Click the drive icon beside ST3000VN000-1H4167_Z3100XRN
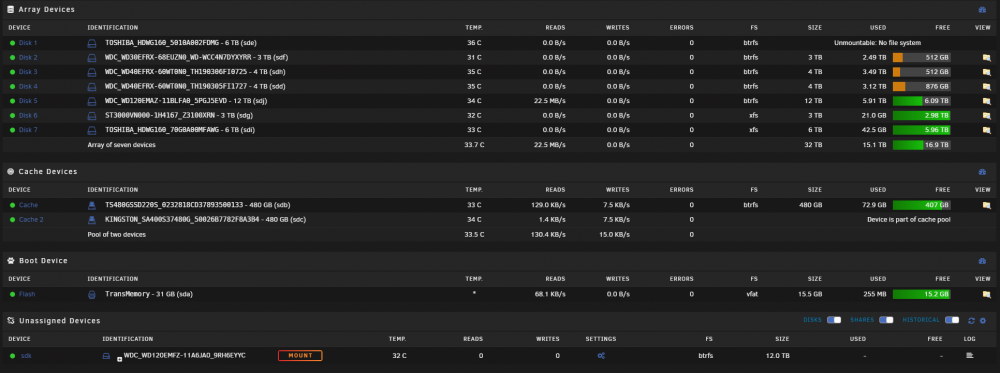This screenshot has width=1000, height=373. click(x=91, y=115)
